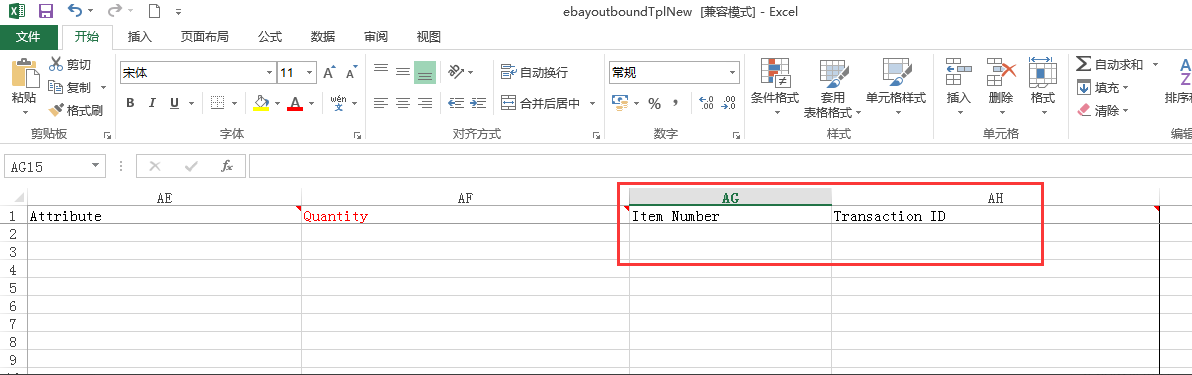Apply the yellow fill color bucket
The image size is (1192, 375).
tap(261, 103)
